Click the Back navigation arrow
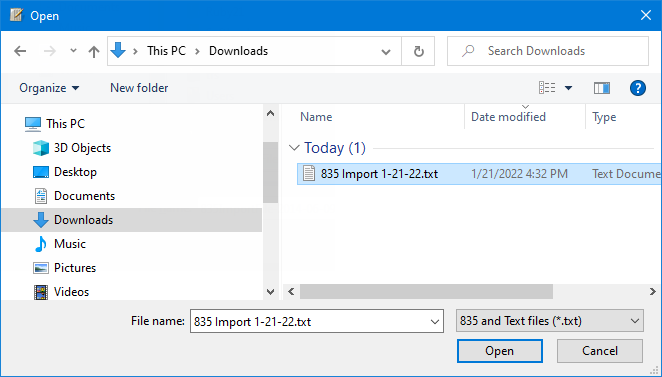Viewport: 662px width, 377px height. tap(20, 51)
